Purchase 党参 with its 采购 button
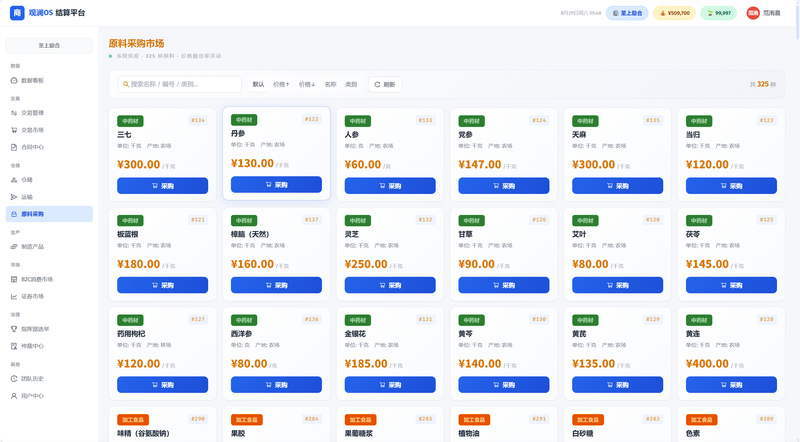 coord(504,186)
